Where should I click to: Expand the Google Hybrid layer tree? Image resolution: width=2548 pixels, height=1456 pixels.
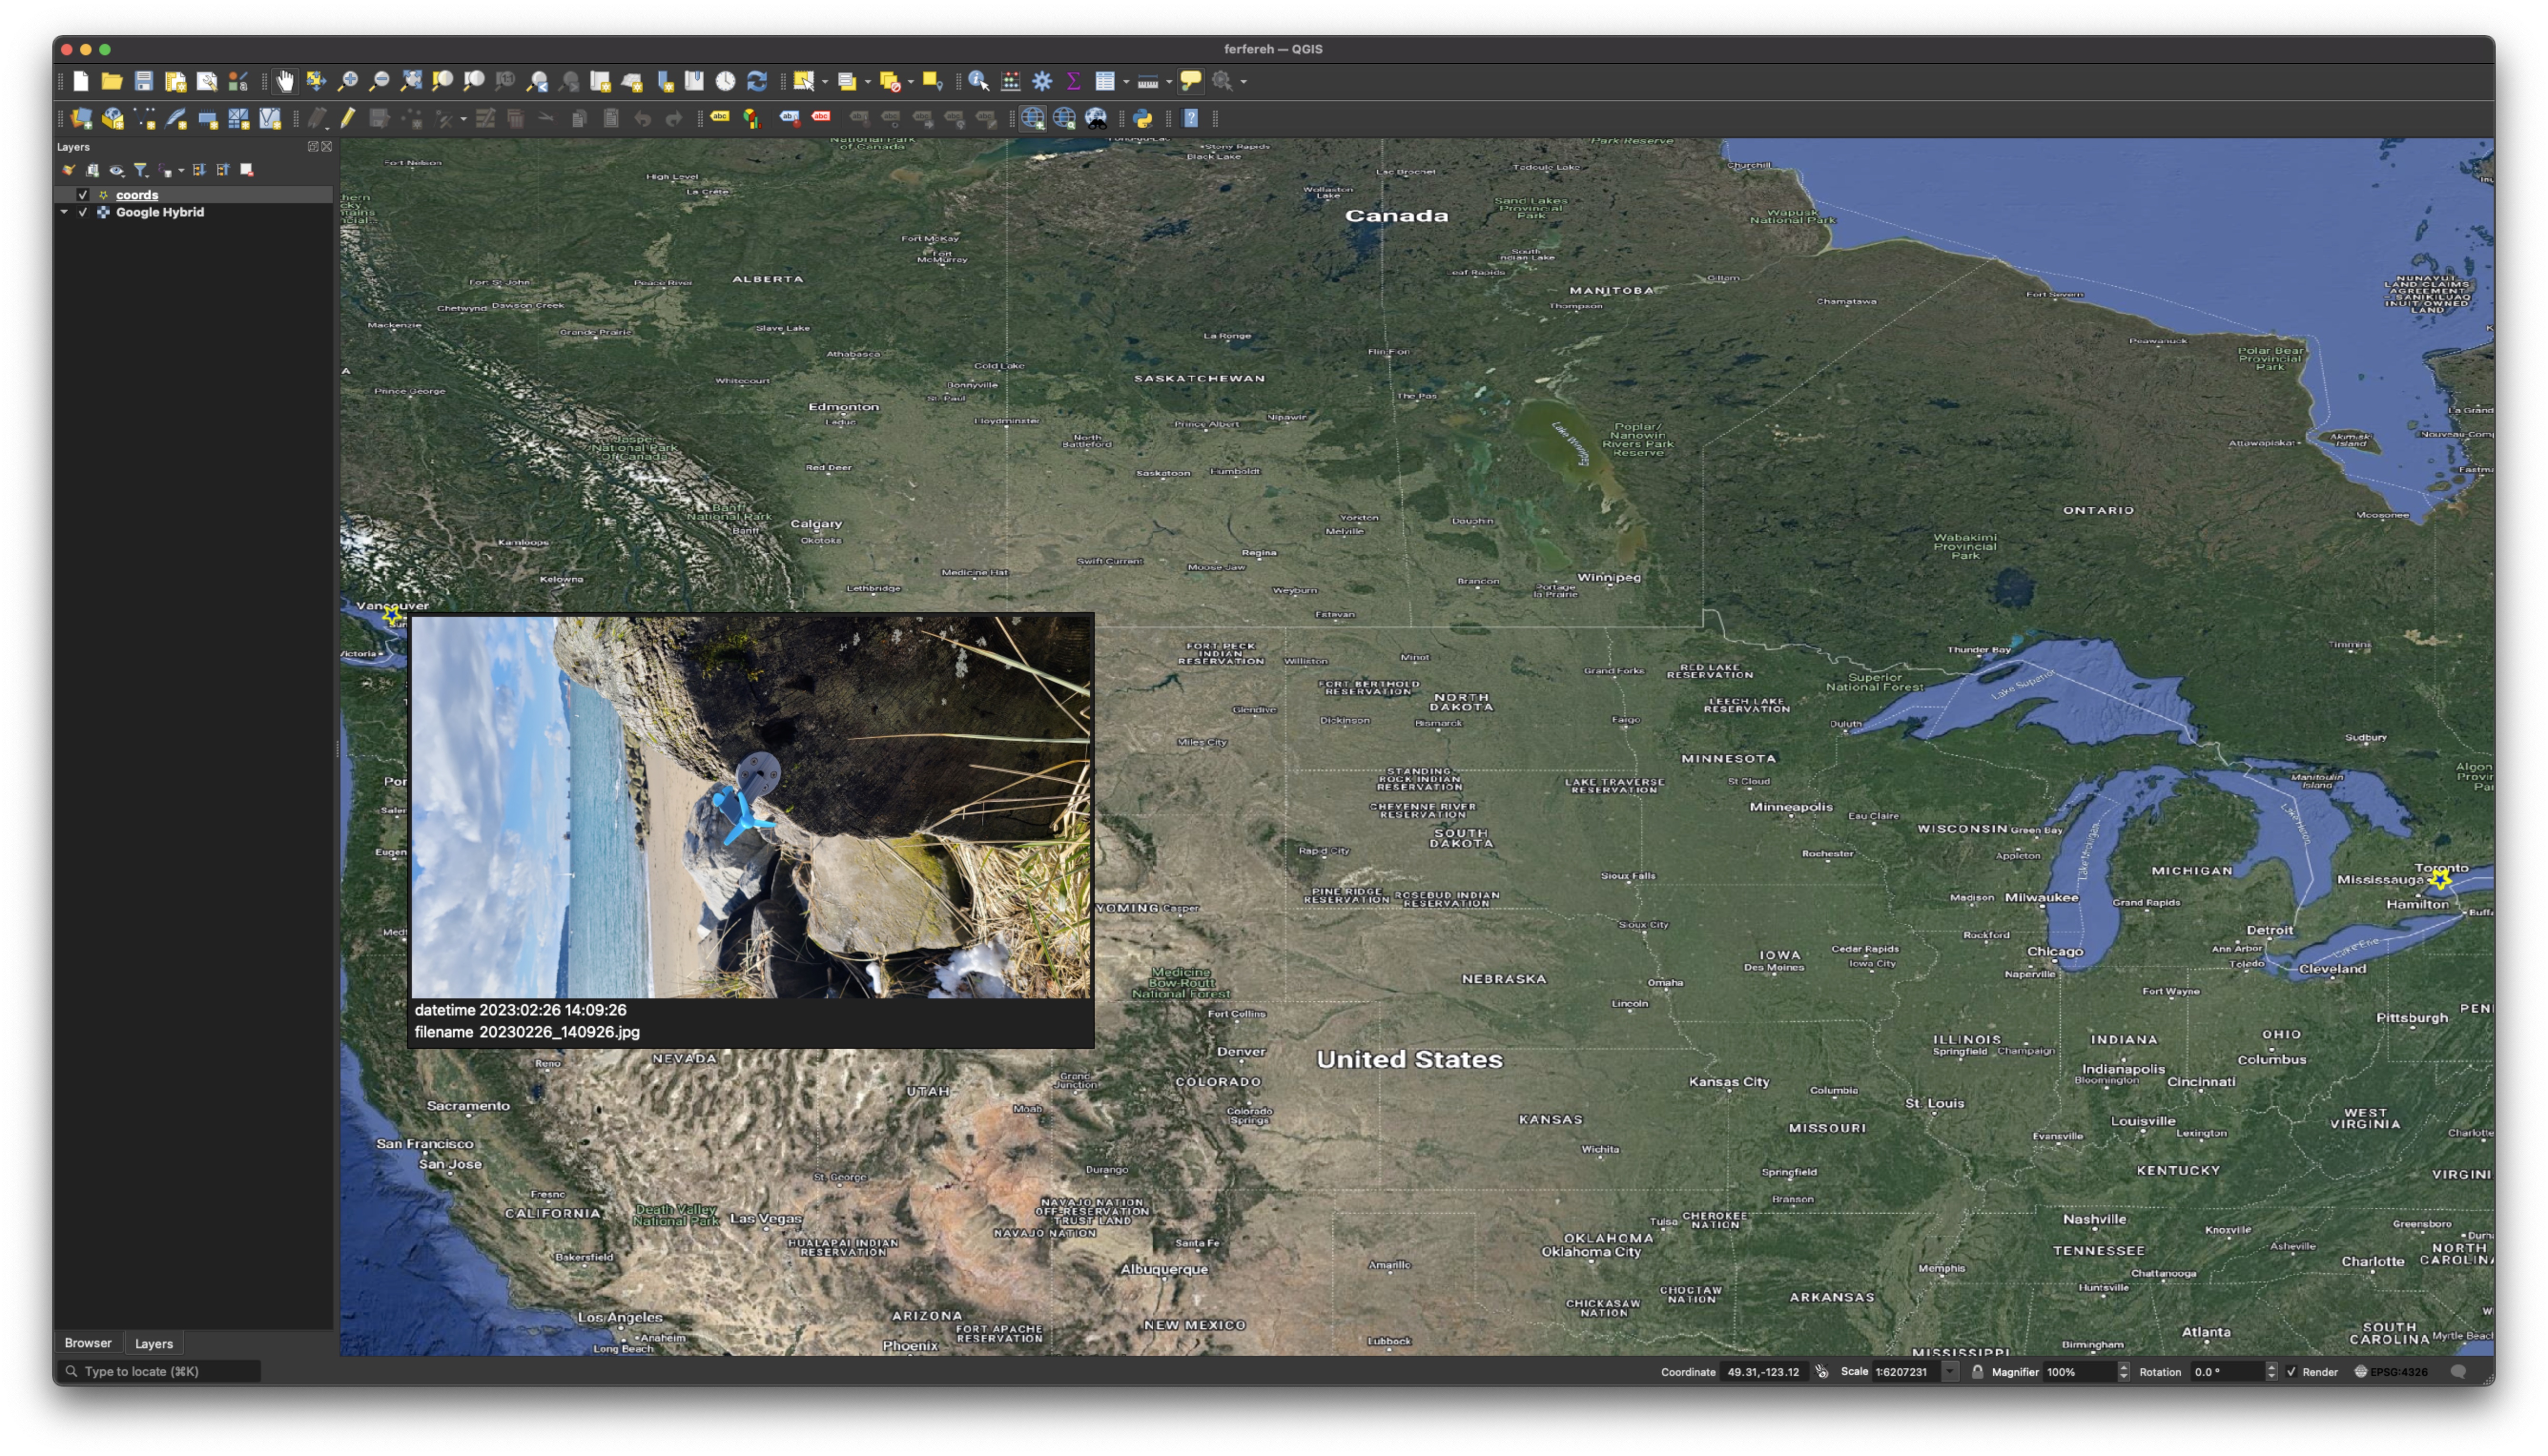tap(65, 212)
